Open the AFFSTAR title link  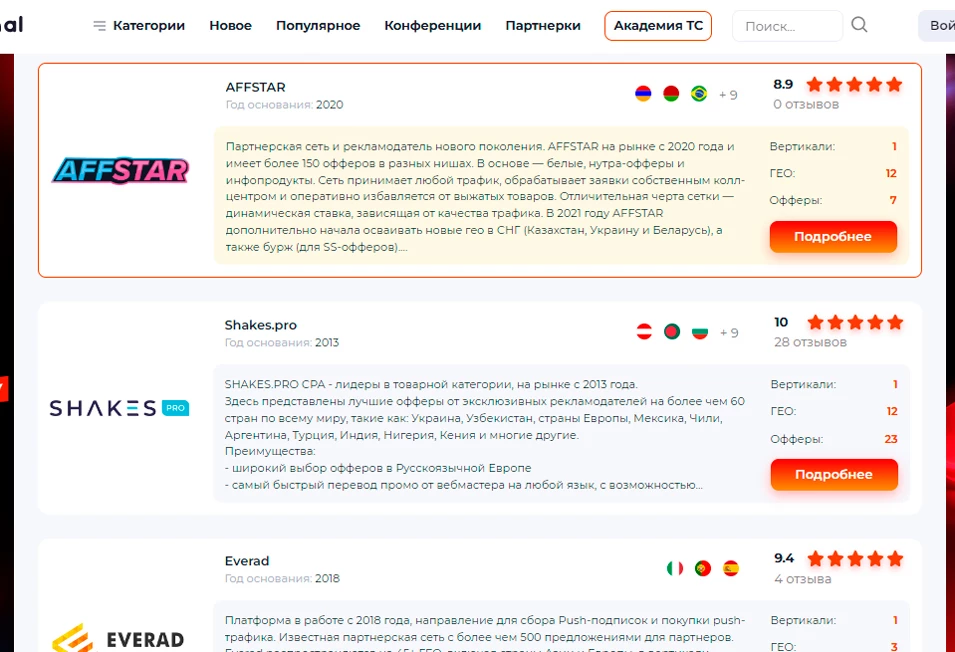coord(255,87)
